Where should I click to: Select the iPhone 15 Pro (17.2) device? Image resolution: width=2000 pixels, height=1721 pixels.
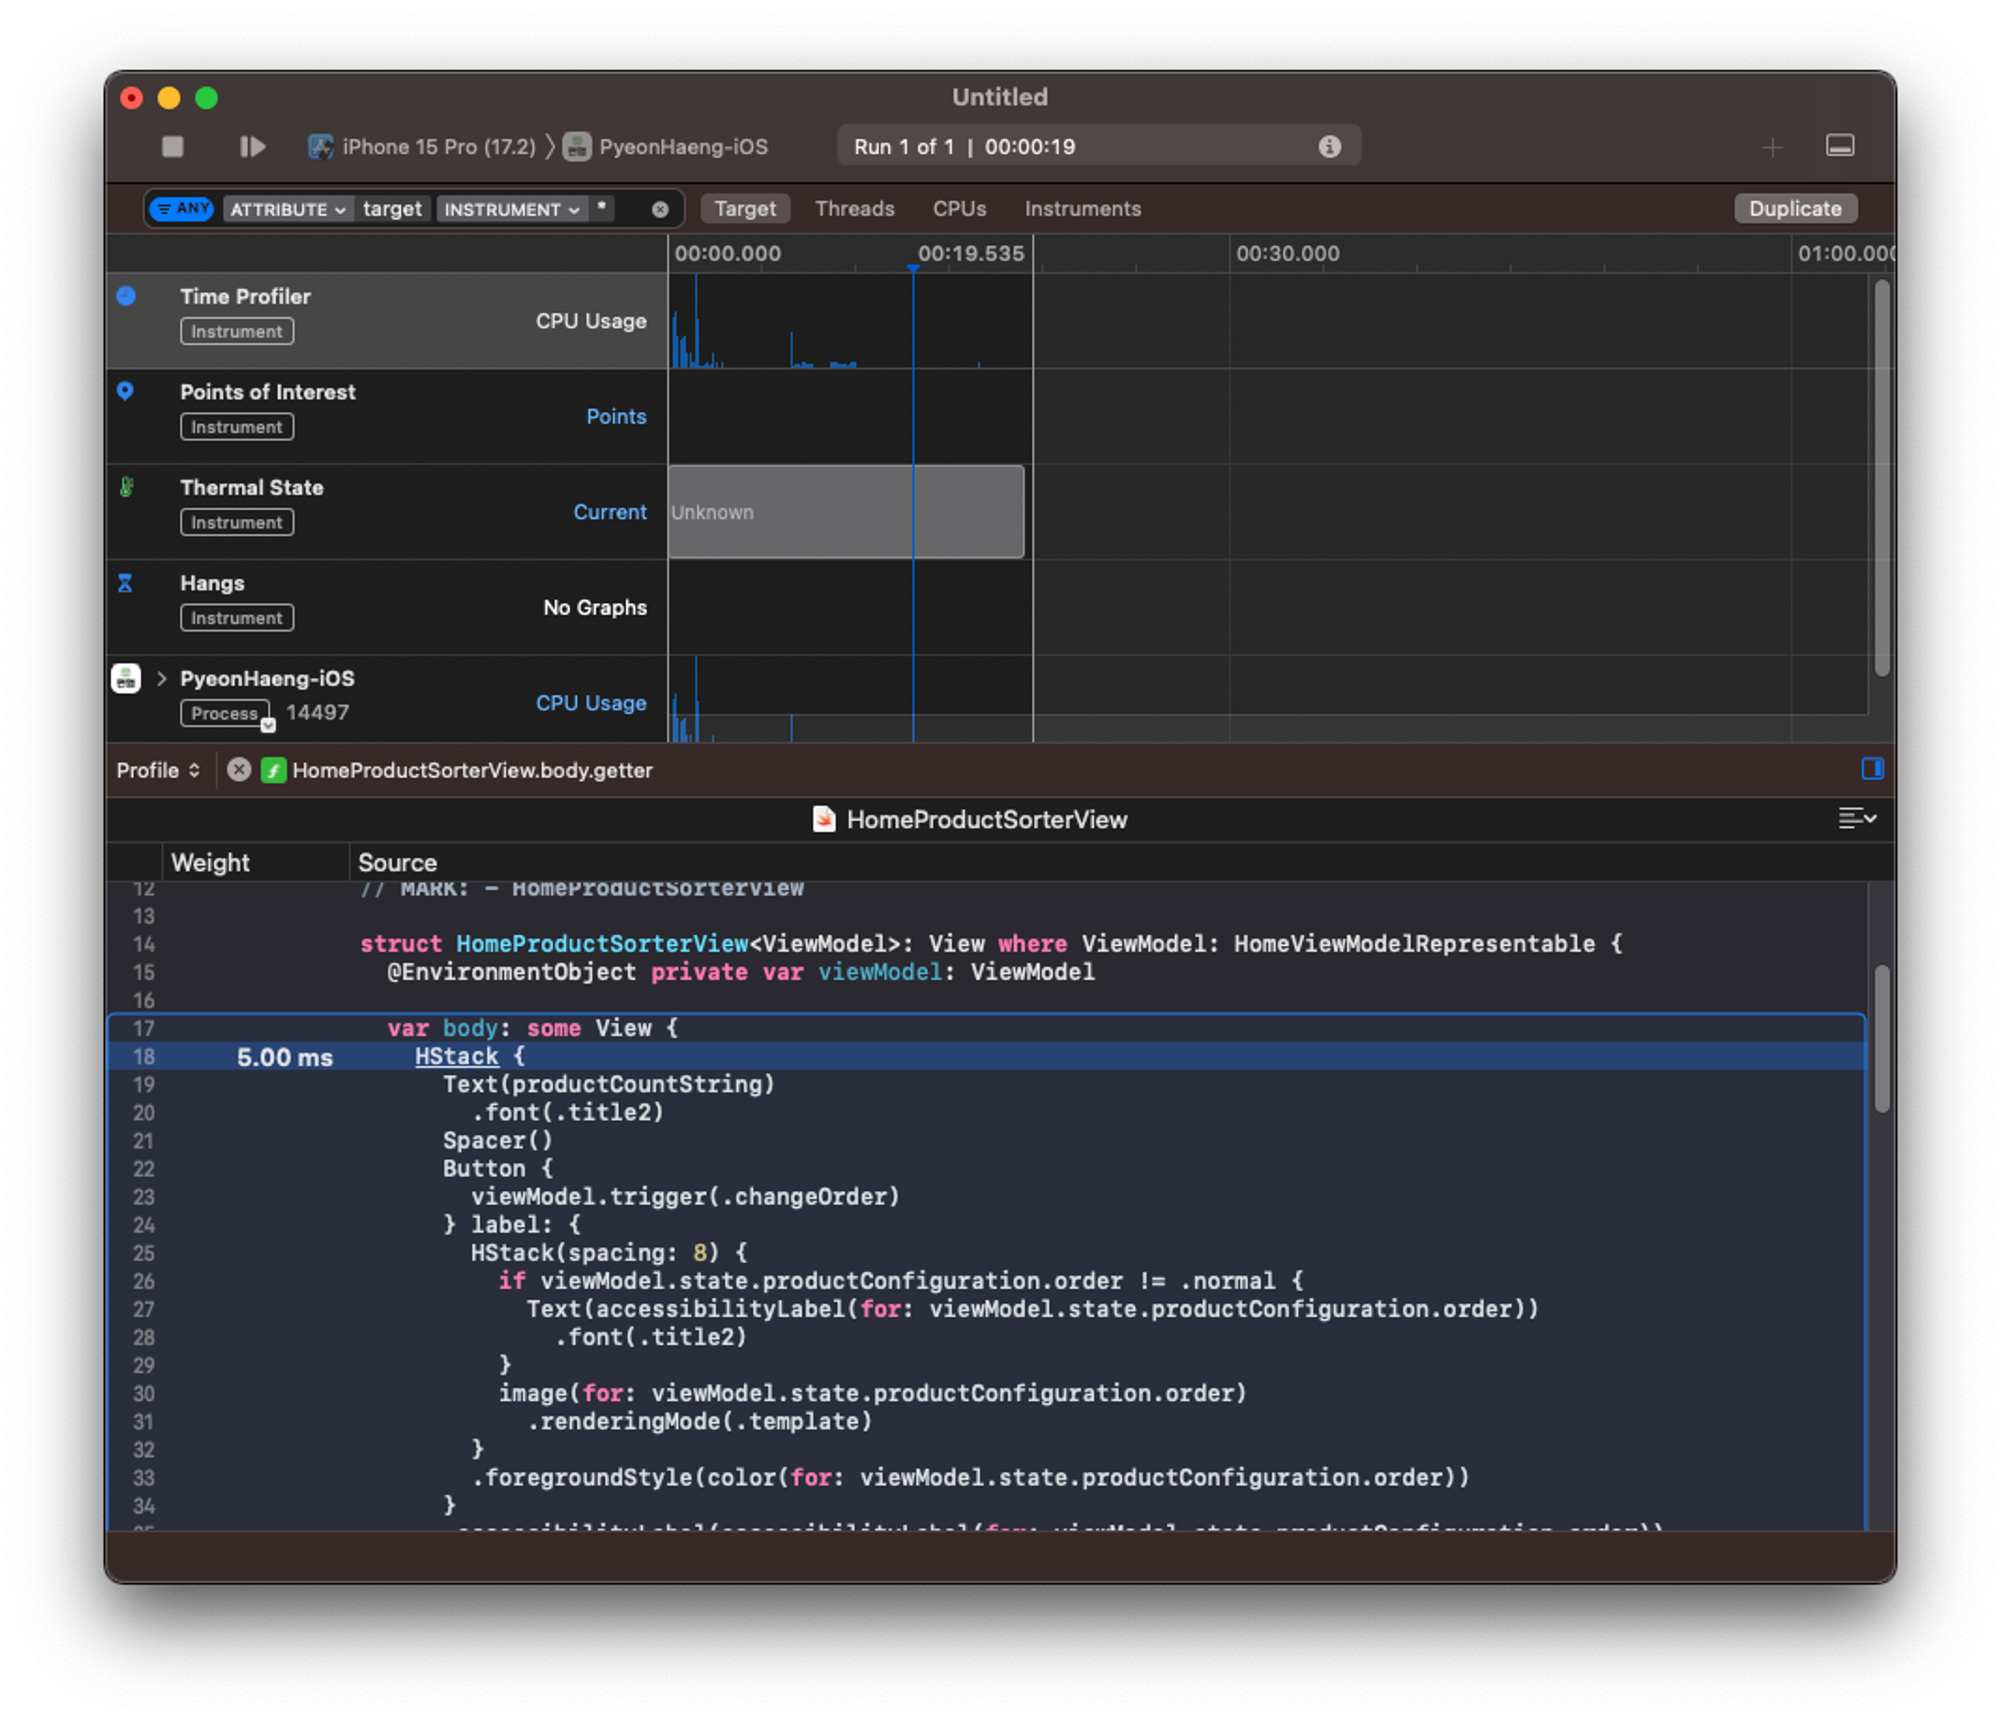(x=421, y=147)
